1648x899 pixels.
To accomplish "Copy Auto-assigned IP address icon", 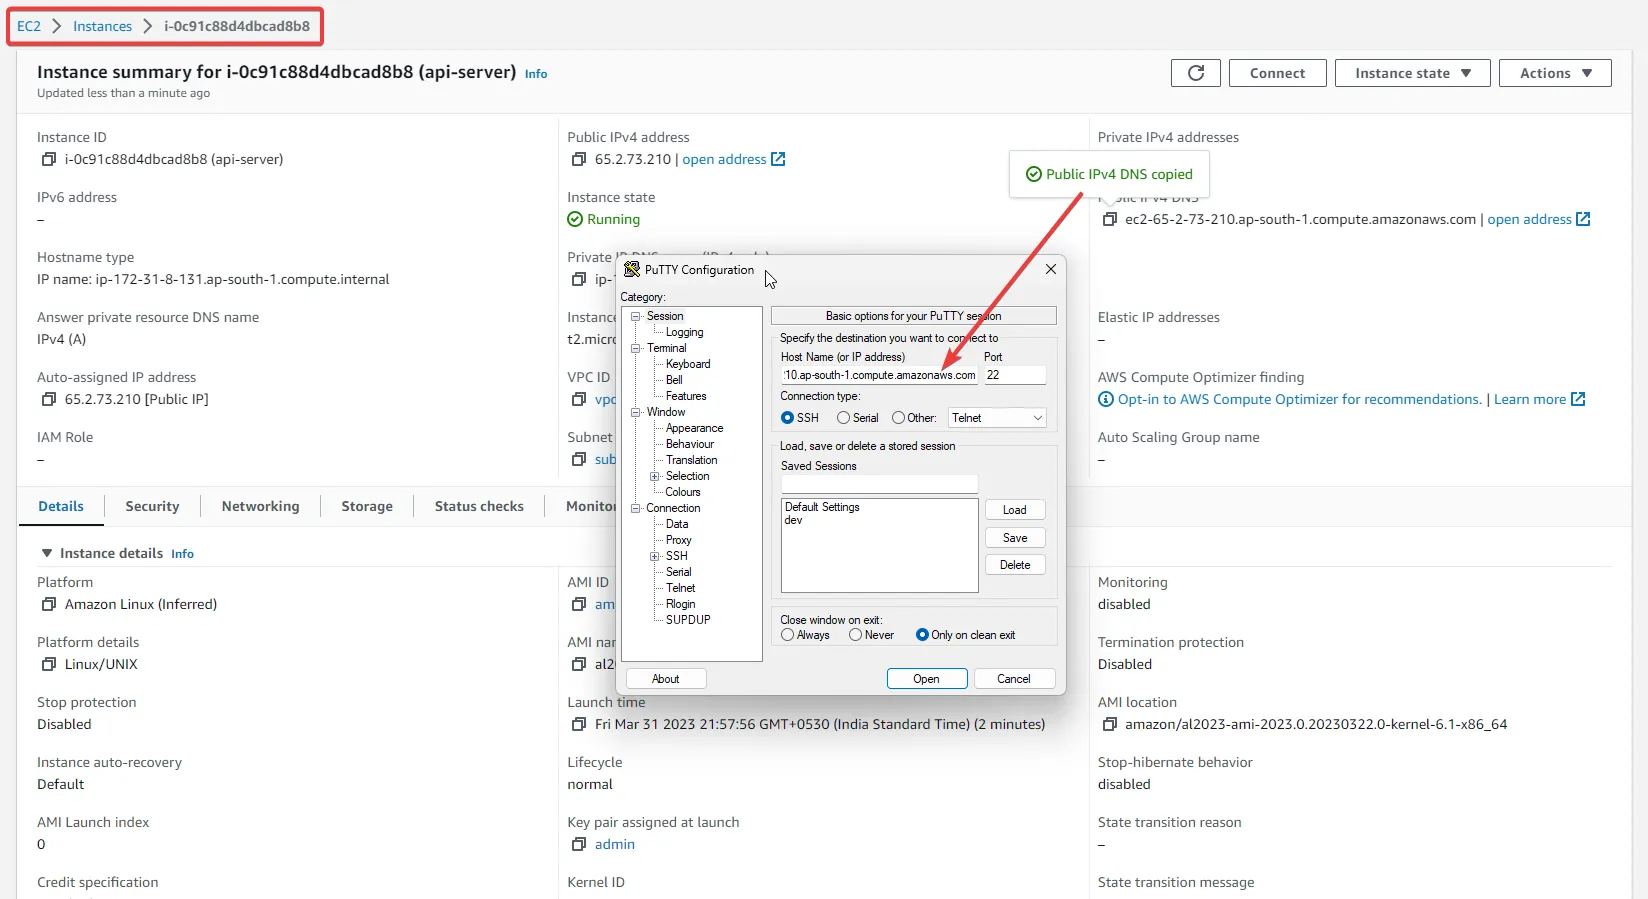I will [x=48, y=399].
